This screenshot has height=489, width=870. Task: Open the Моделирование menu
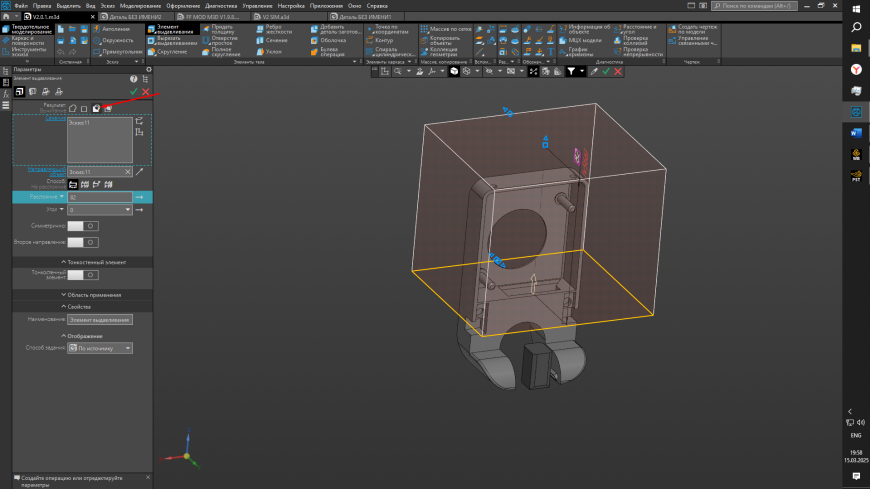click(140, 6)
